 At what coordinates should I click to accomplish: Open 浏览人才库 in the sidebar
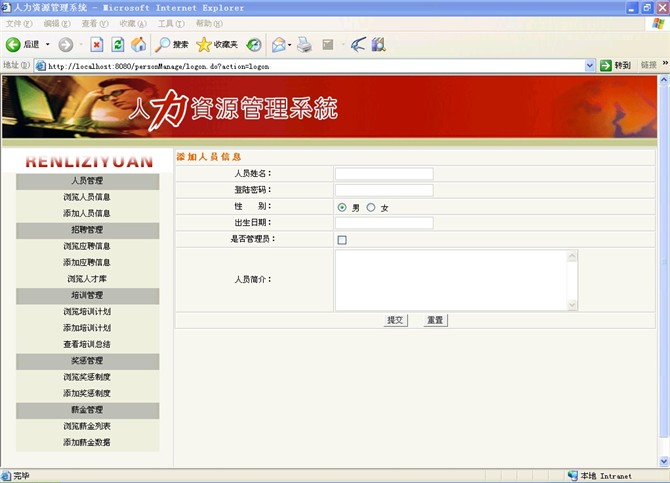click(87, 279)
